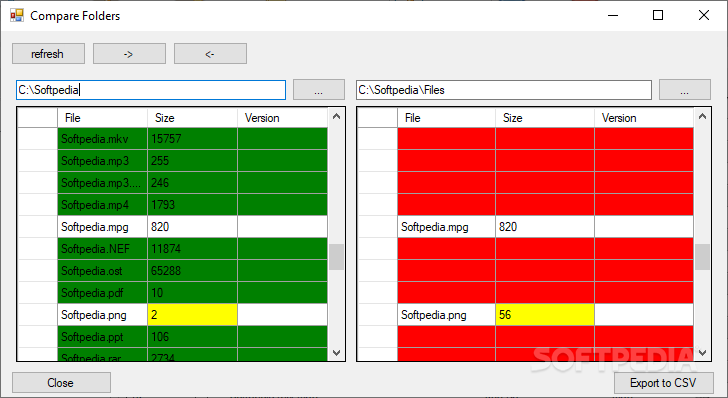Select Softpedia.ost in left panel
Viewport: 728px width, 398px height.
(103, 271)
